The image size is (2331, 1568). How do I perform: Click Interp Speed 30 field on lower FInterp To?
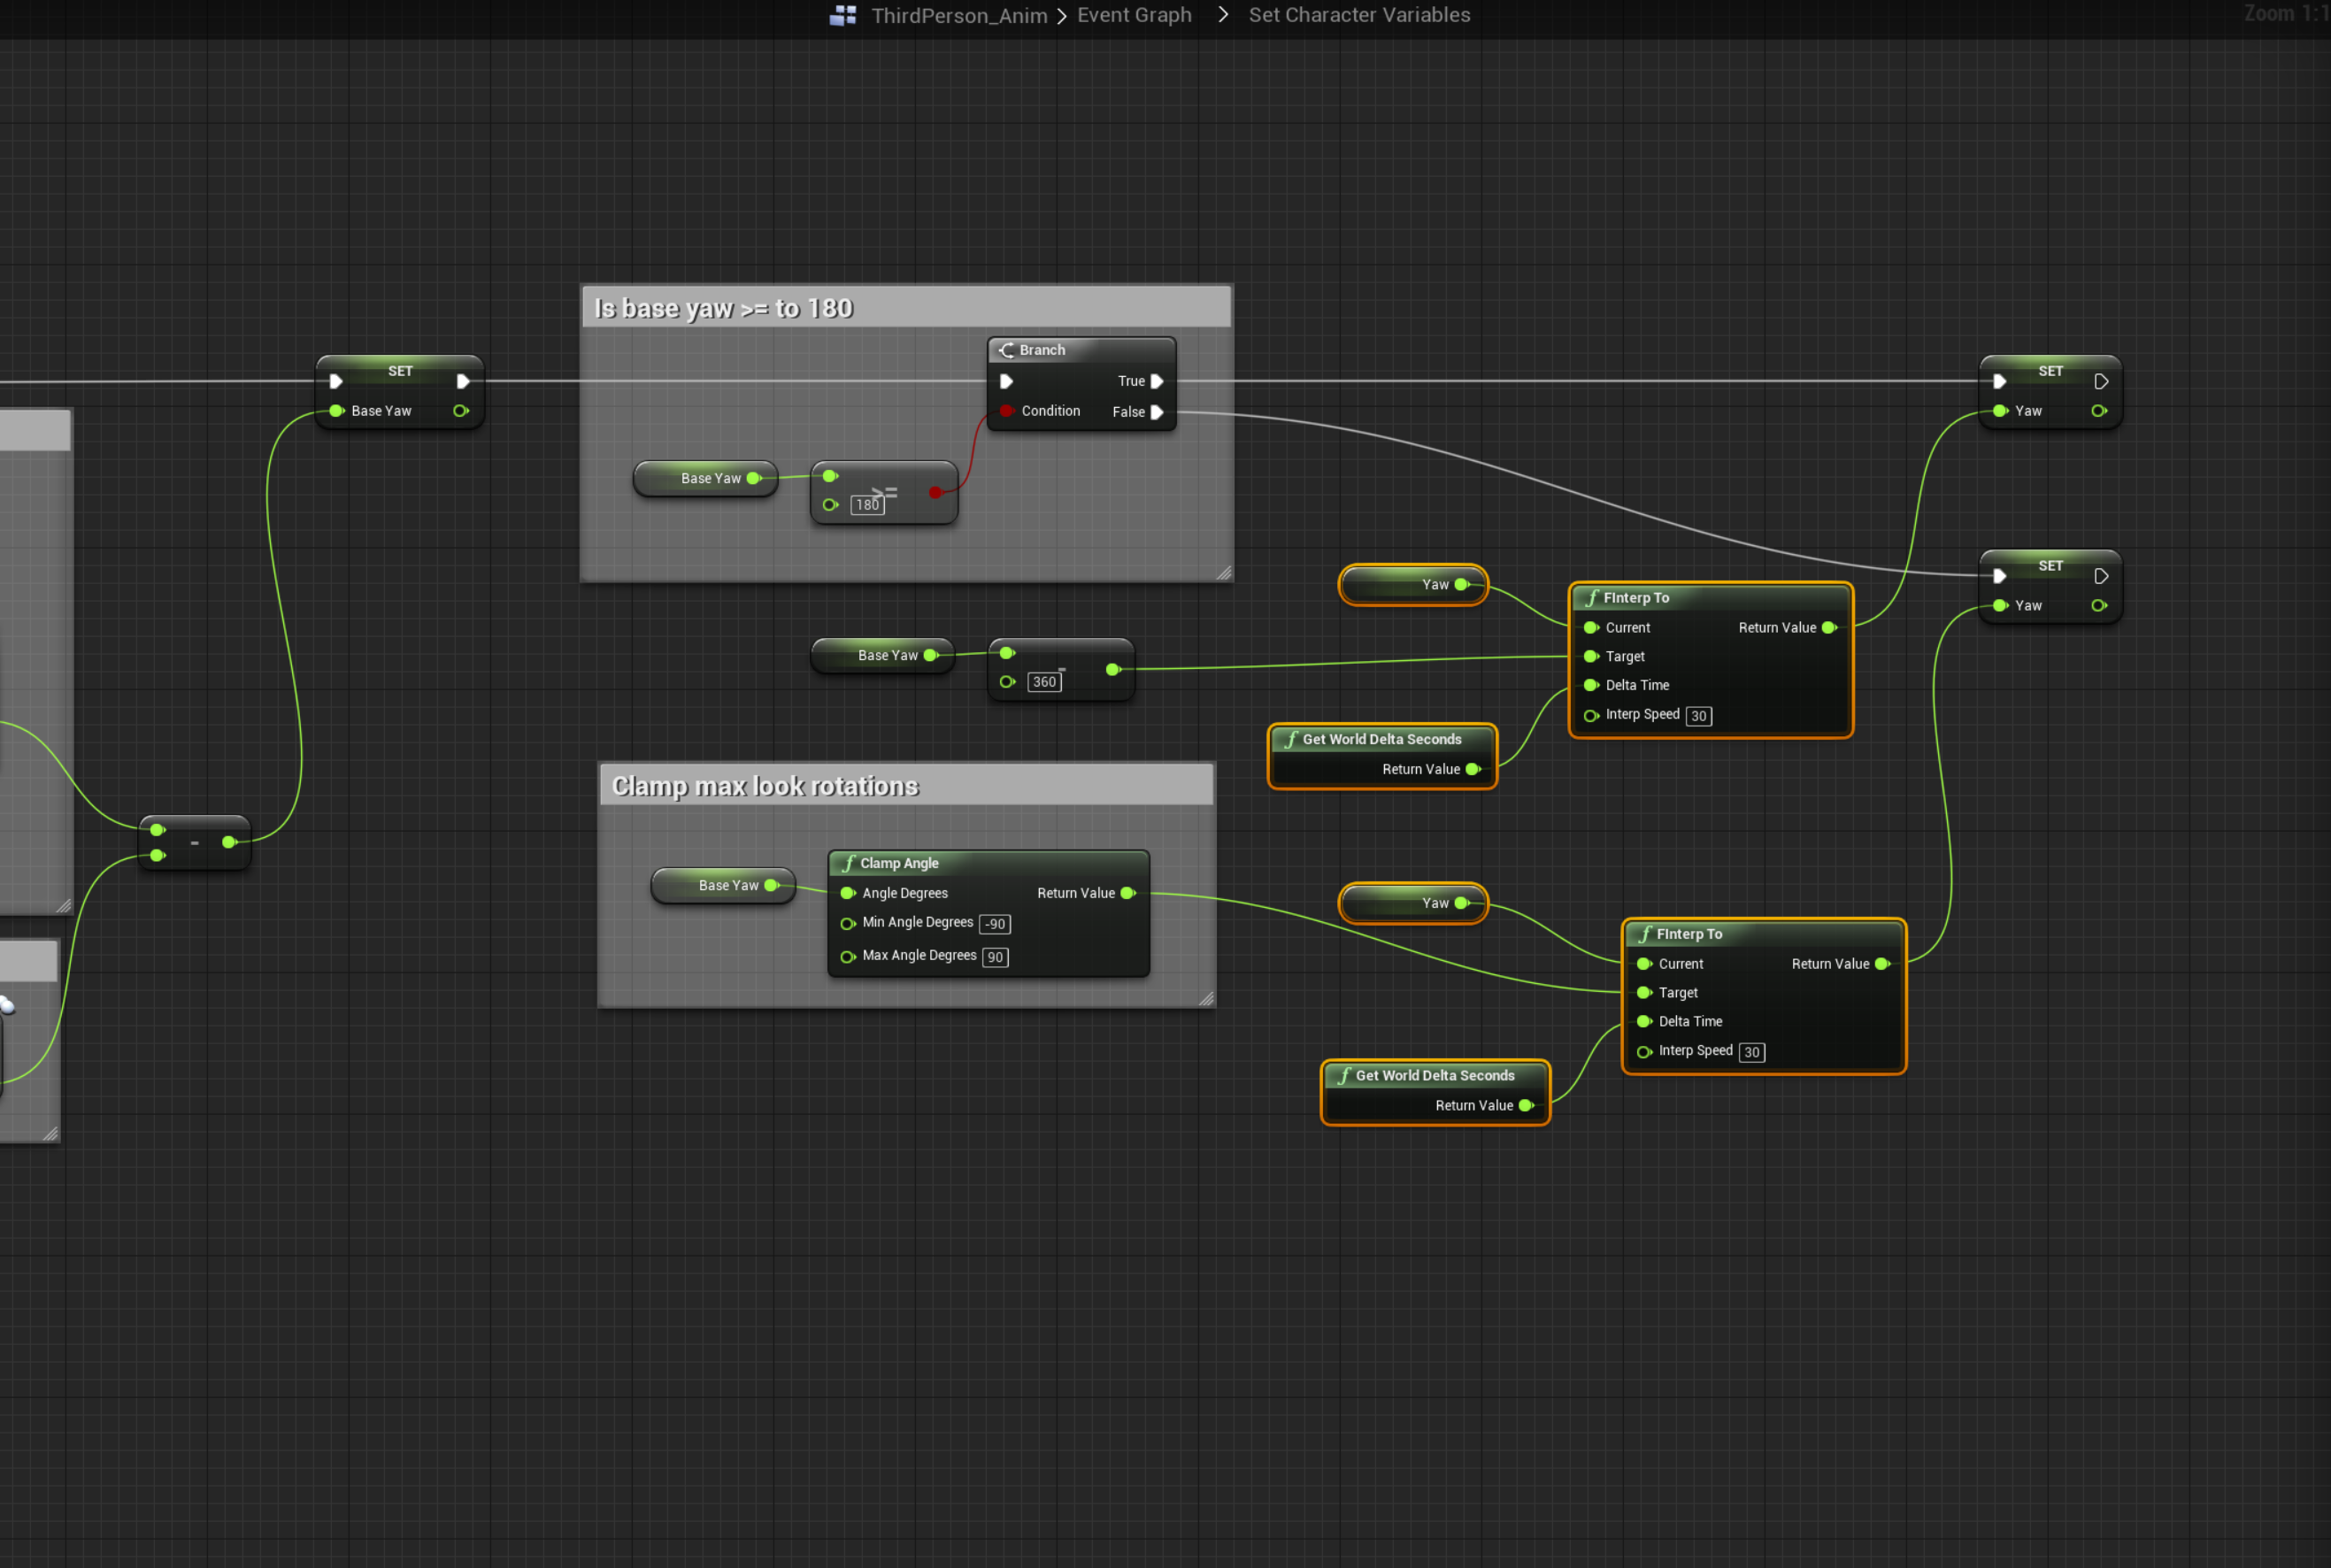tap(1751, 1052)
